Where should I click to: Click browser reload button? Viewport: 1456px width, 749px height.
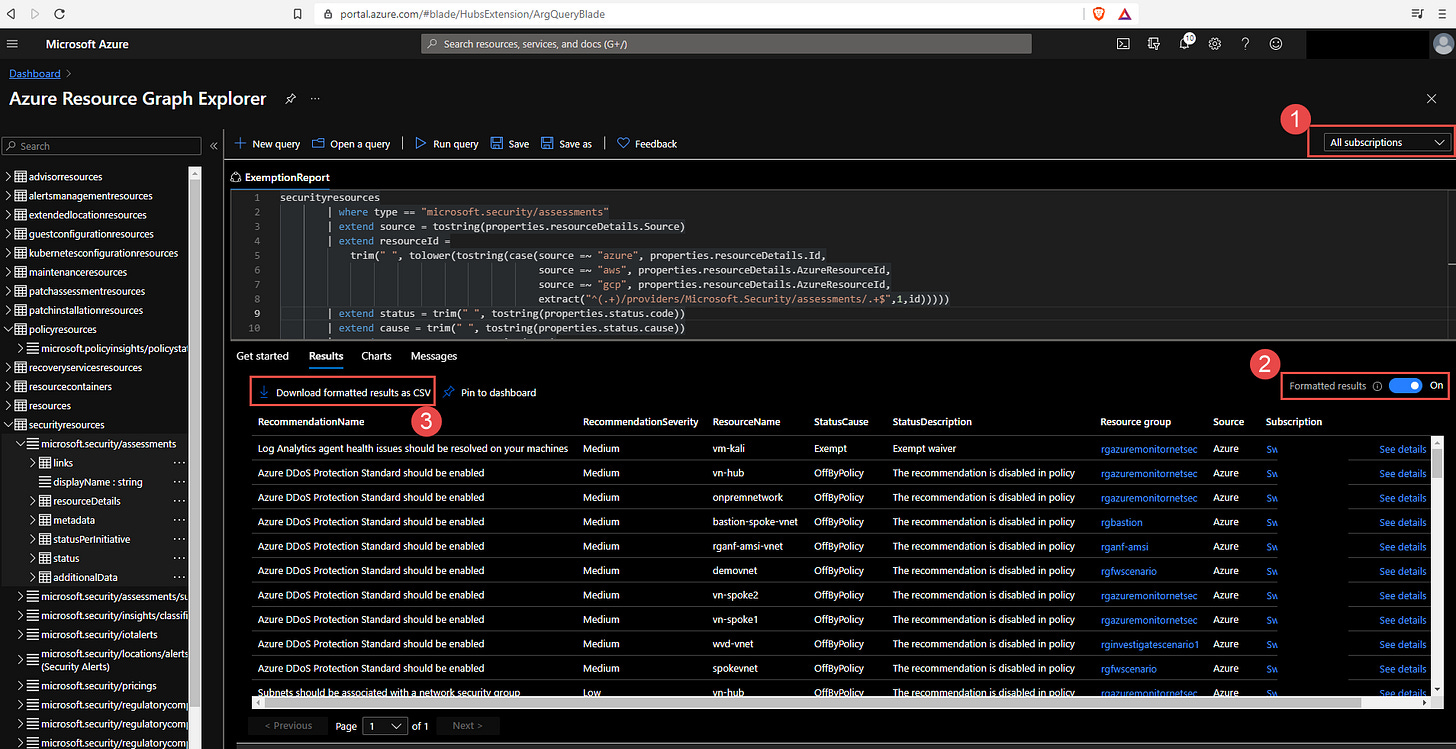60,14
